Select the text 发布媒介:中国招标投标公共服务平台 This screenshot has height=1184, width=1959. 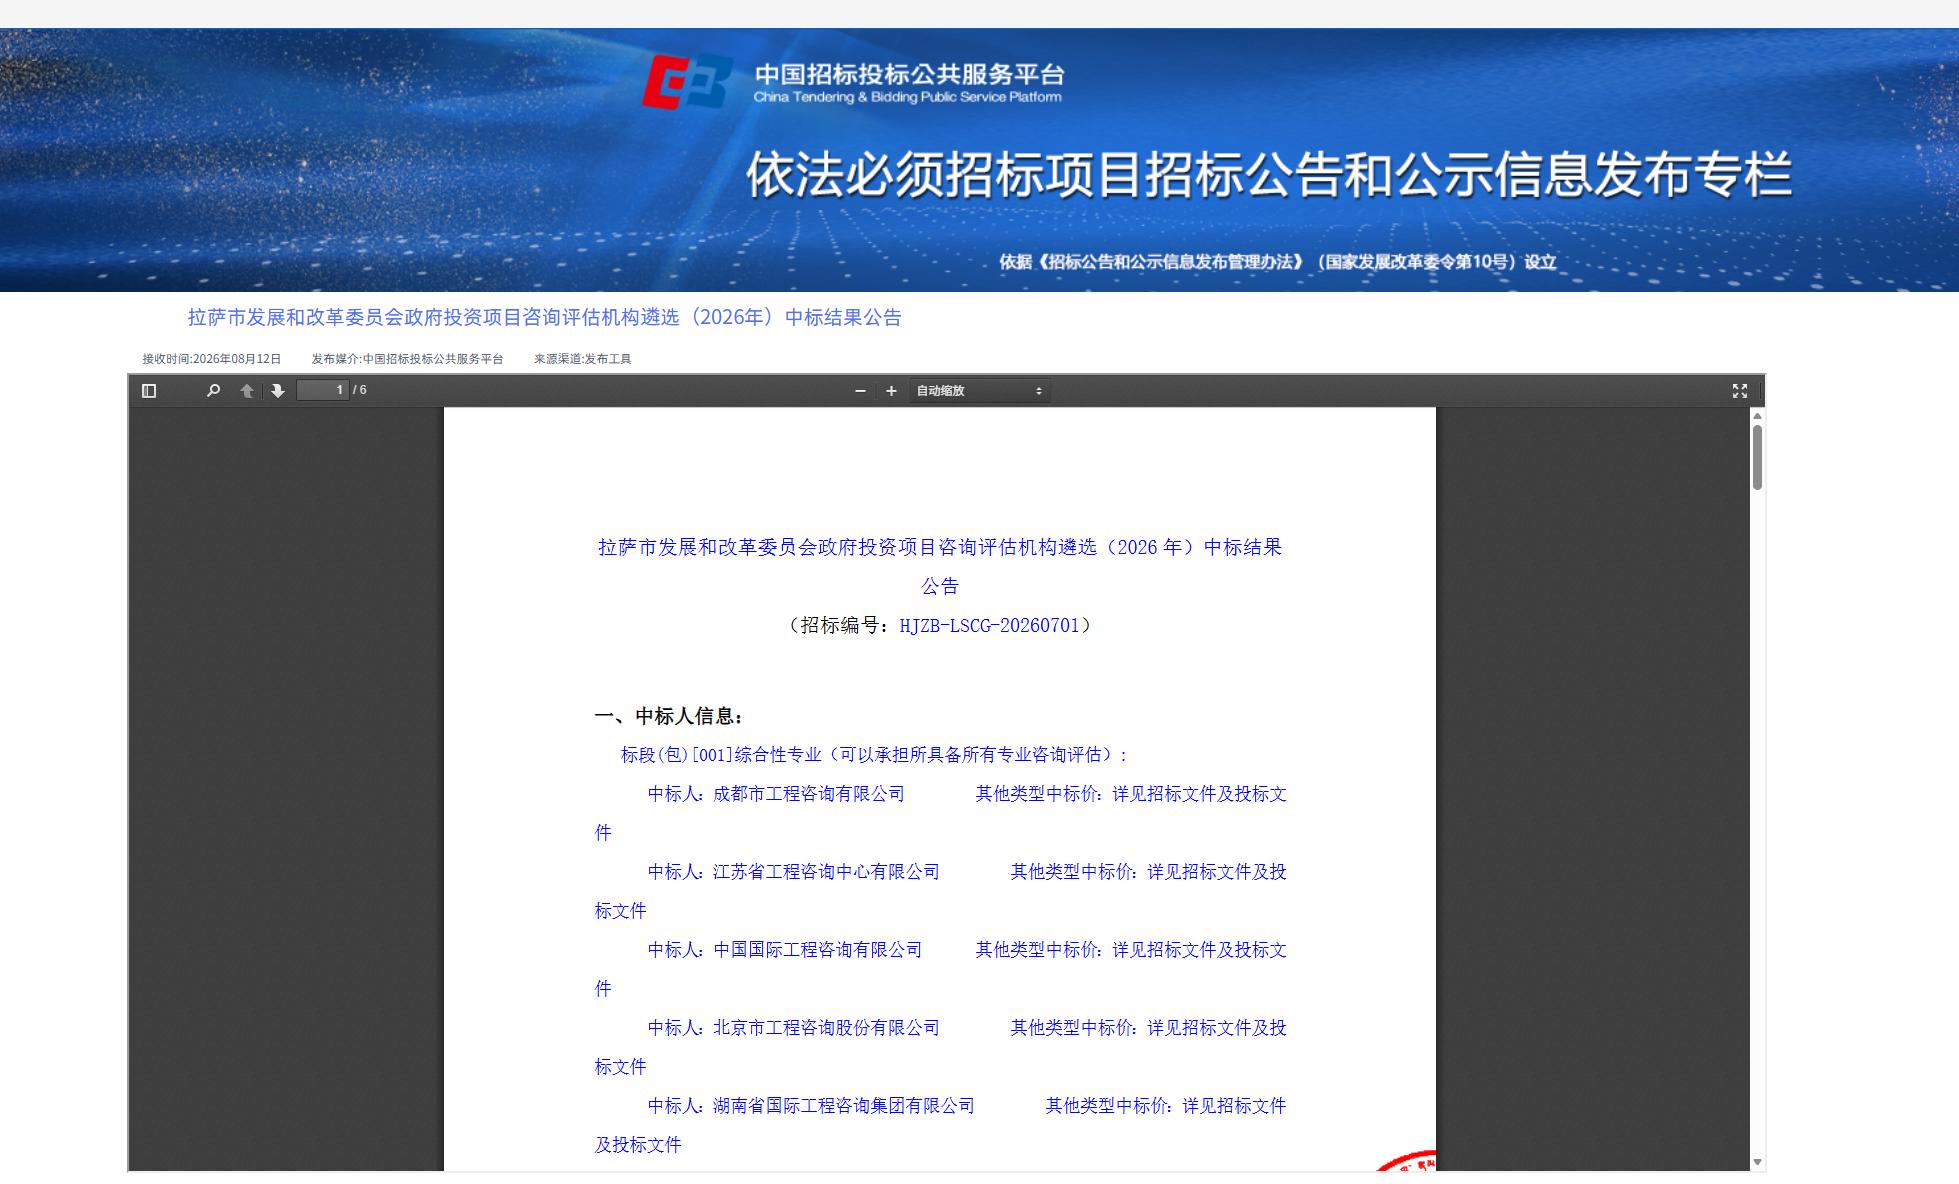[407, 359]
